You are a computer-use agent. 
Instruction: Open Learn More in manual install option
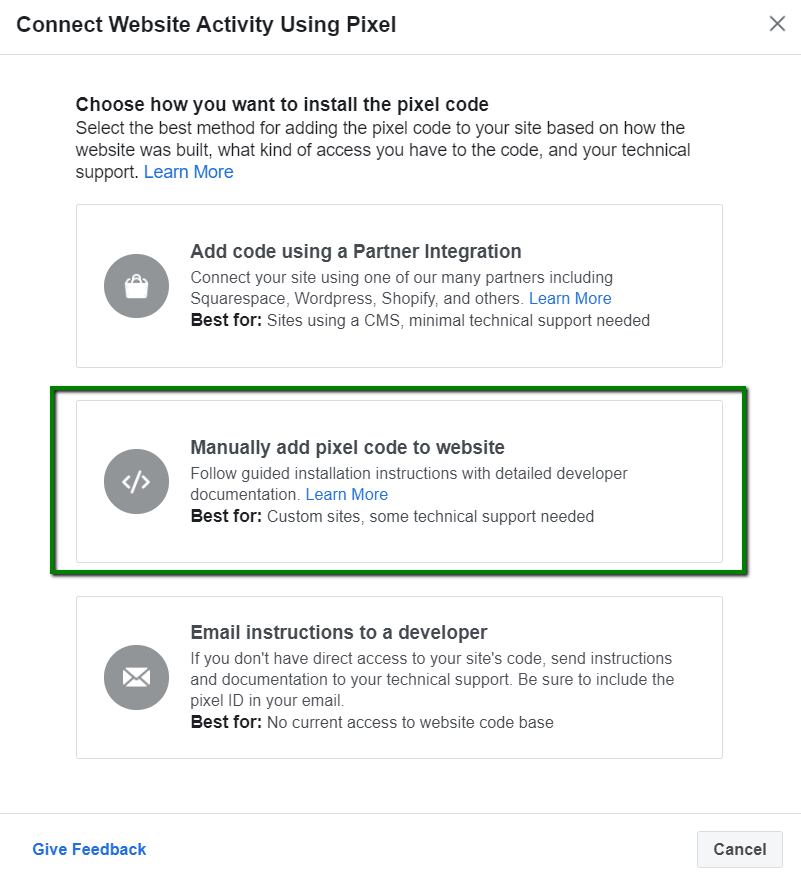pos(346,494)
